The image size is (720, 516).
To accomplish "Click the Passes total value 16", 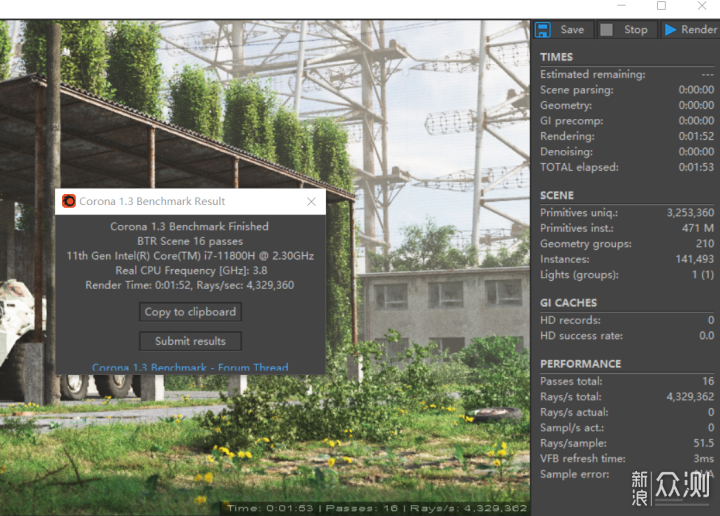I will point(708,381).
